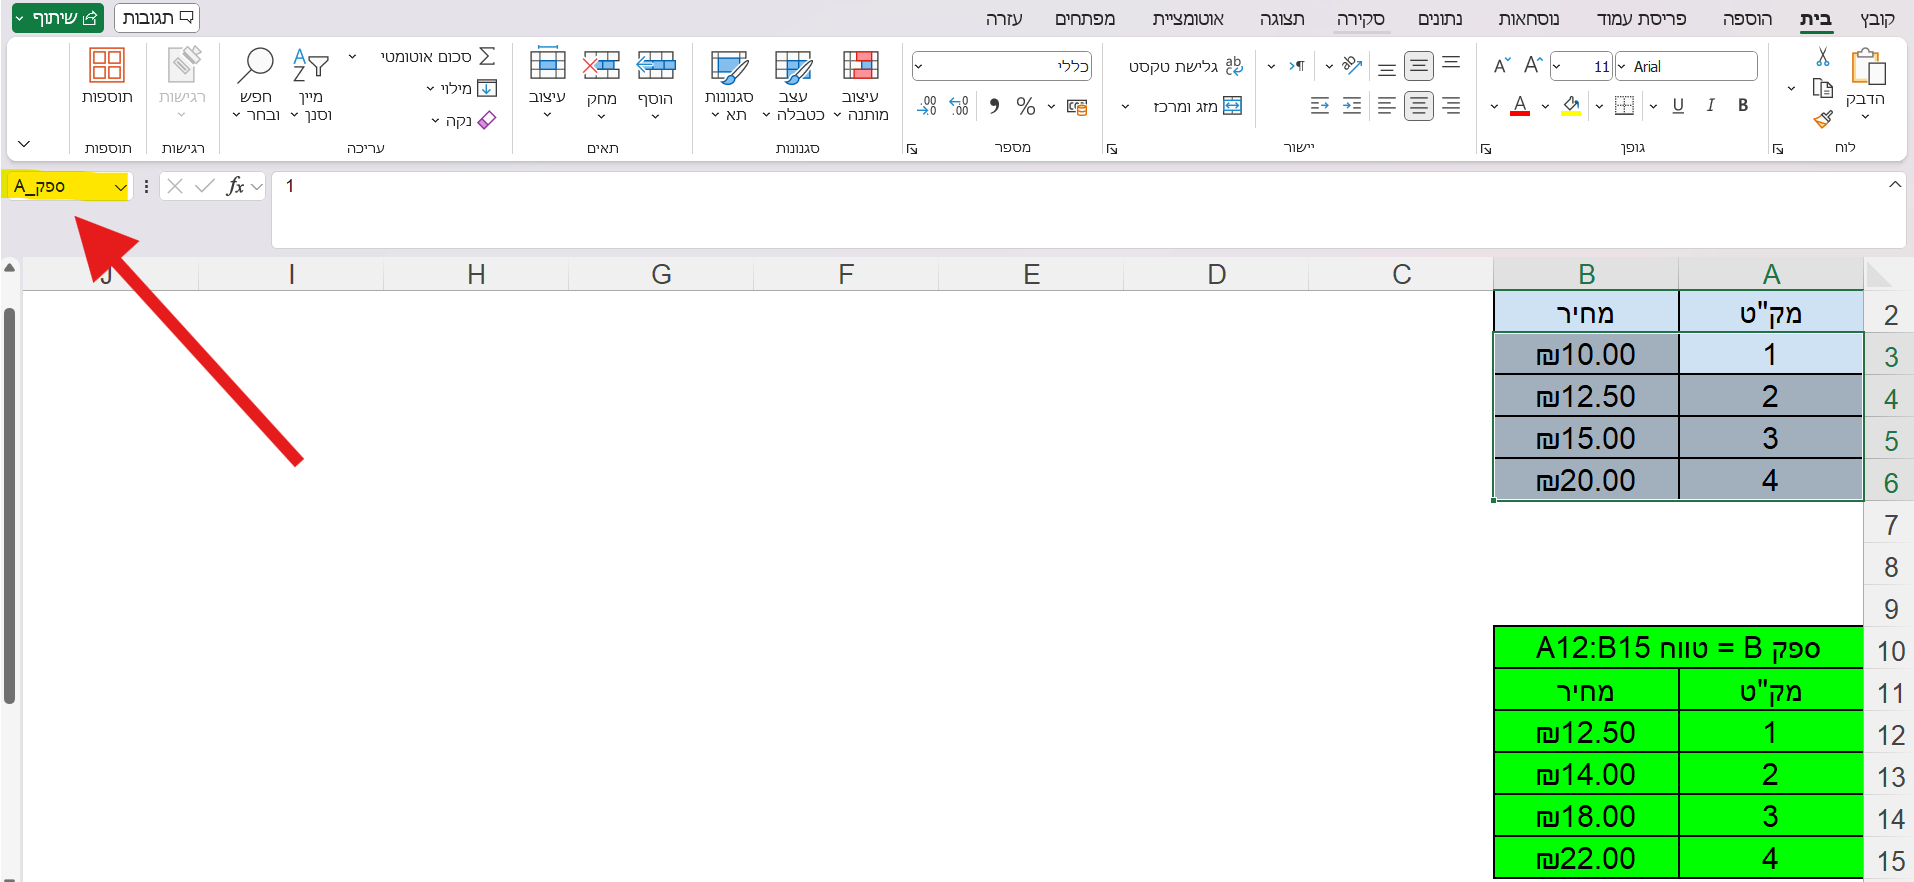1914x882 pixels.
Task: Apply the red font color swatch
Action: tap(1520, 106)
